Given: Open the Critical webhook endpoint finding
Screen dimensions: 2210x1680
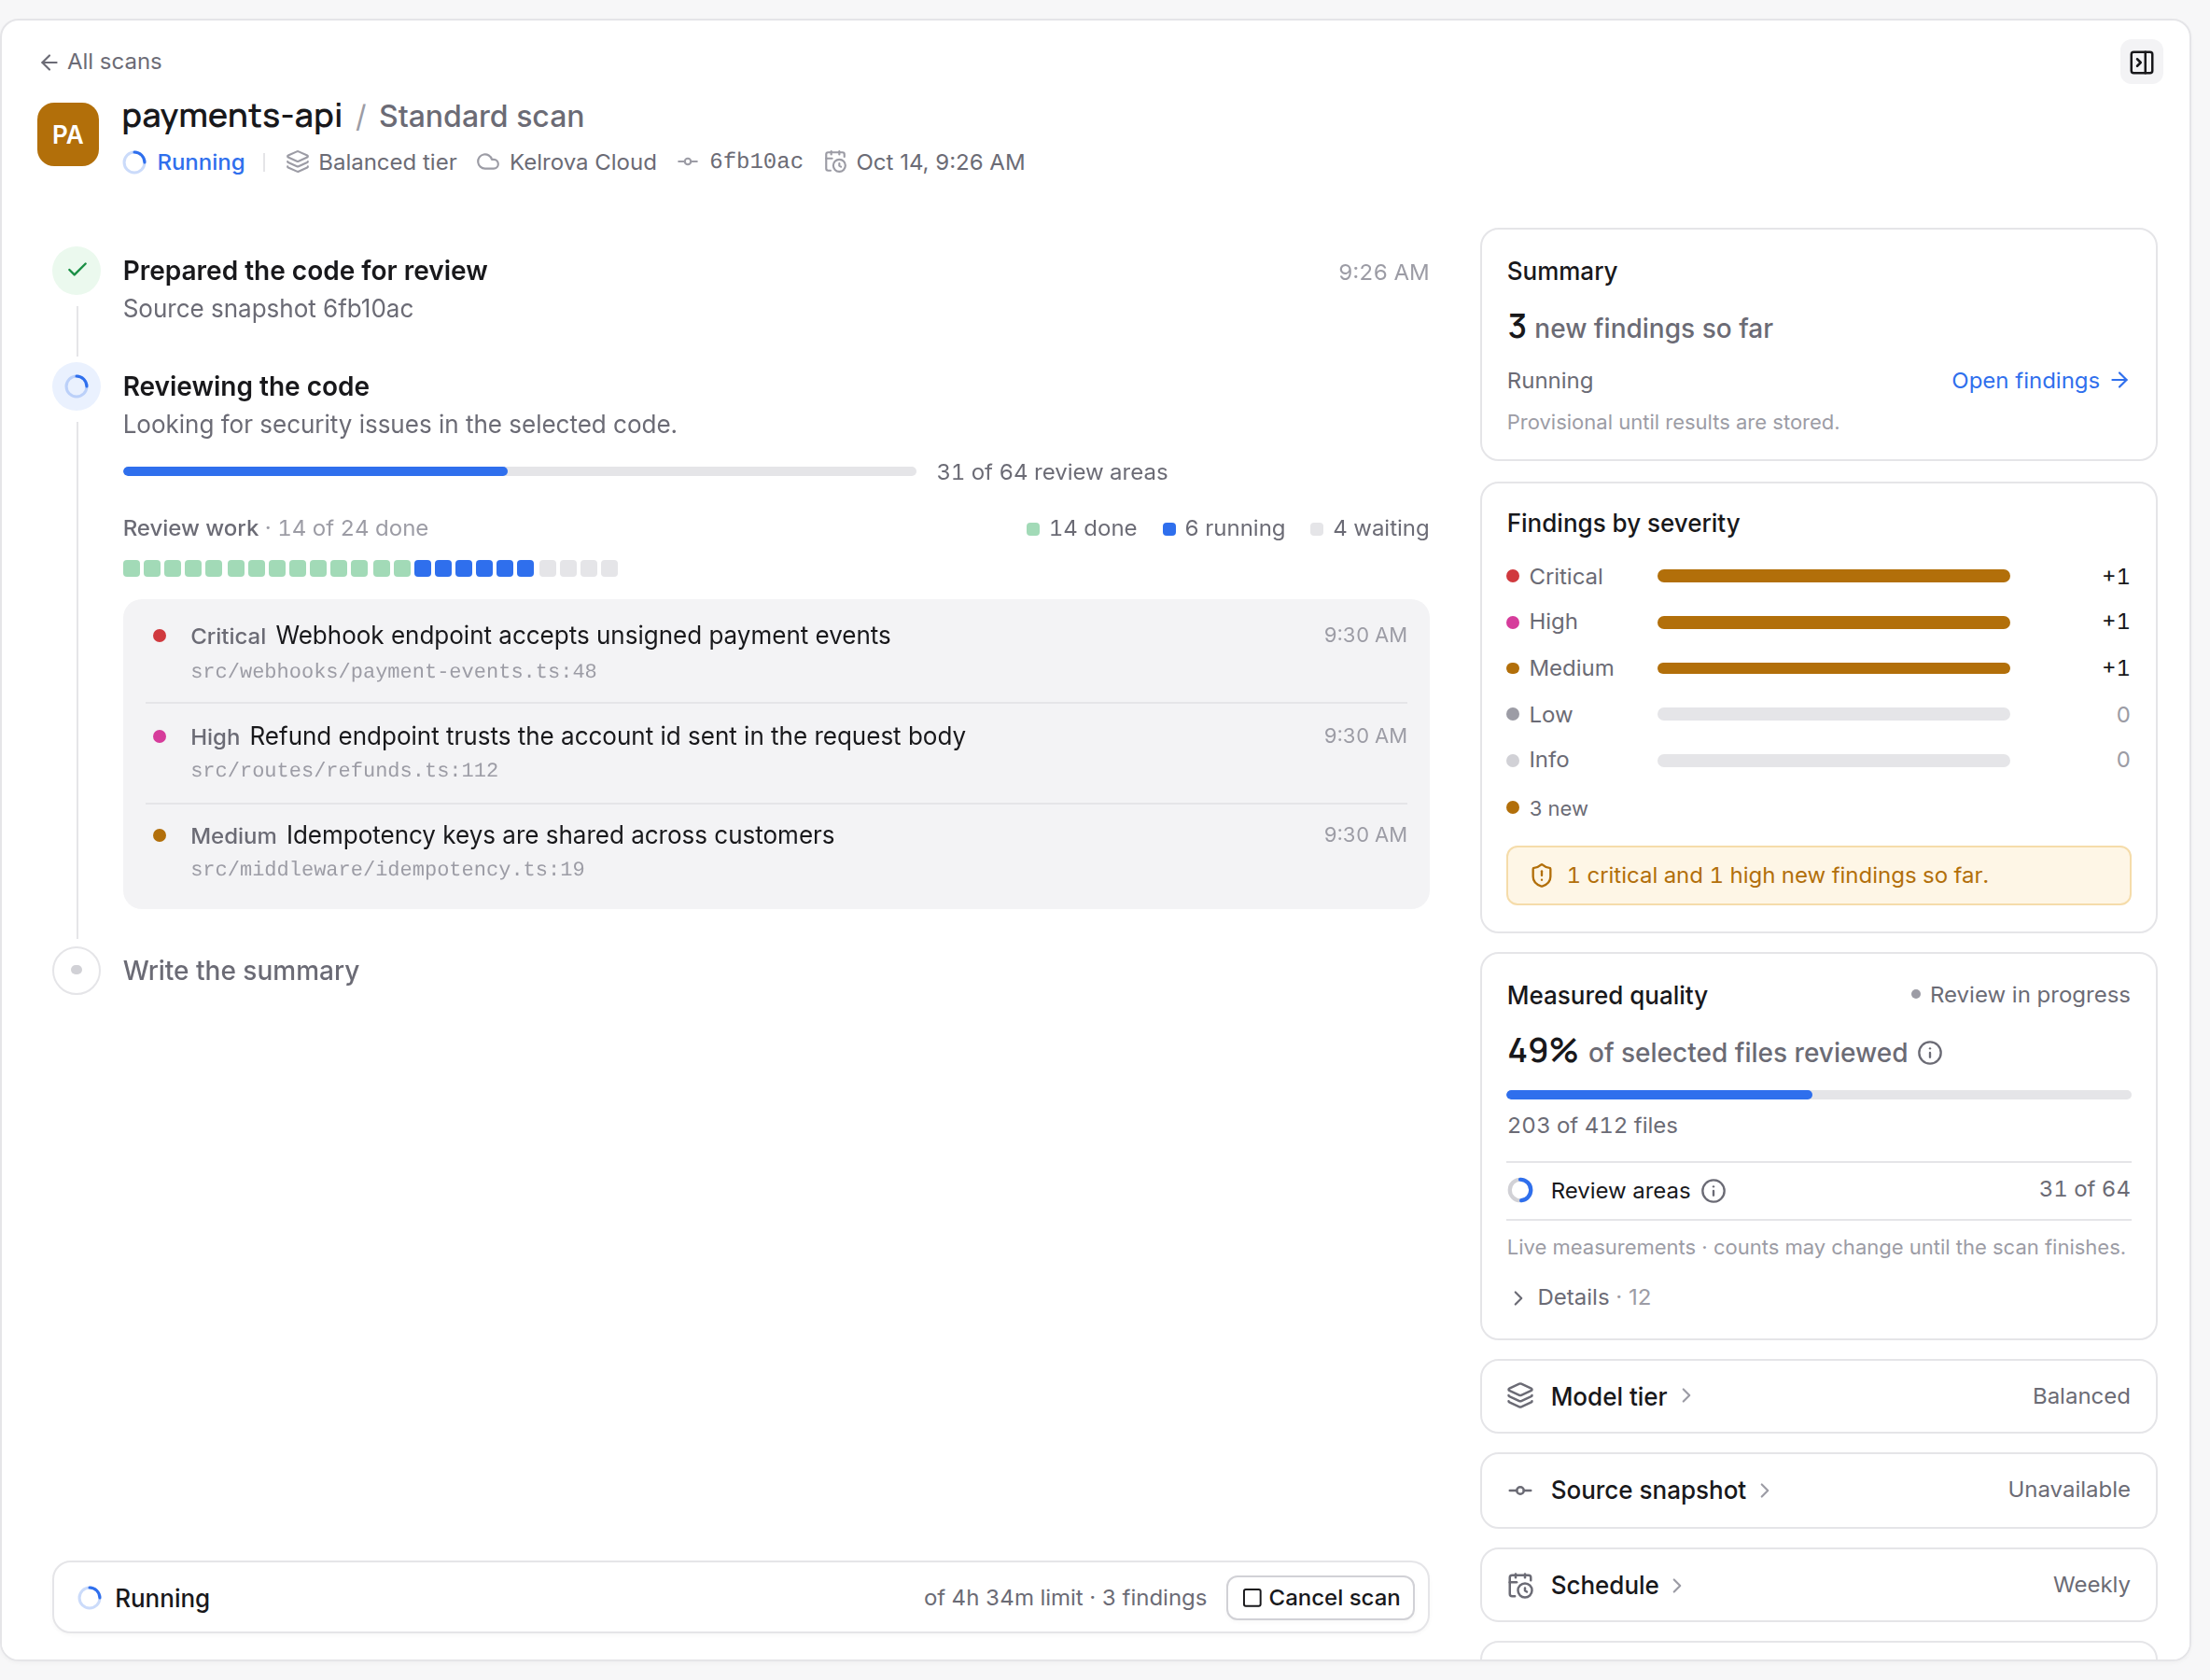Looking at the screenshot, I should click(x=776, y=652).
